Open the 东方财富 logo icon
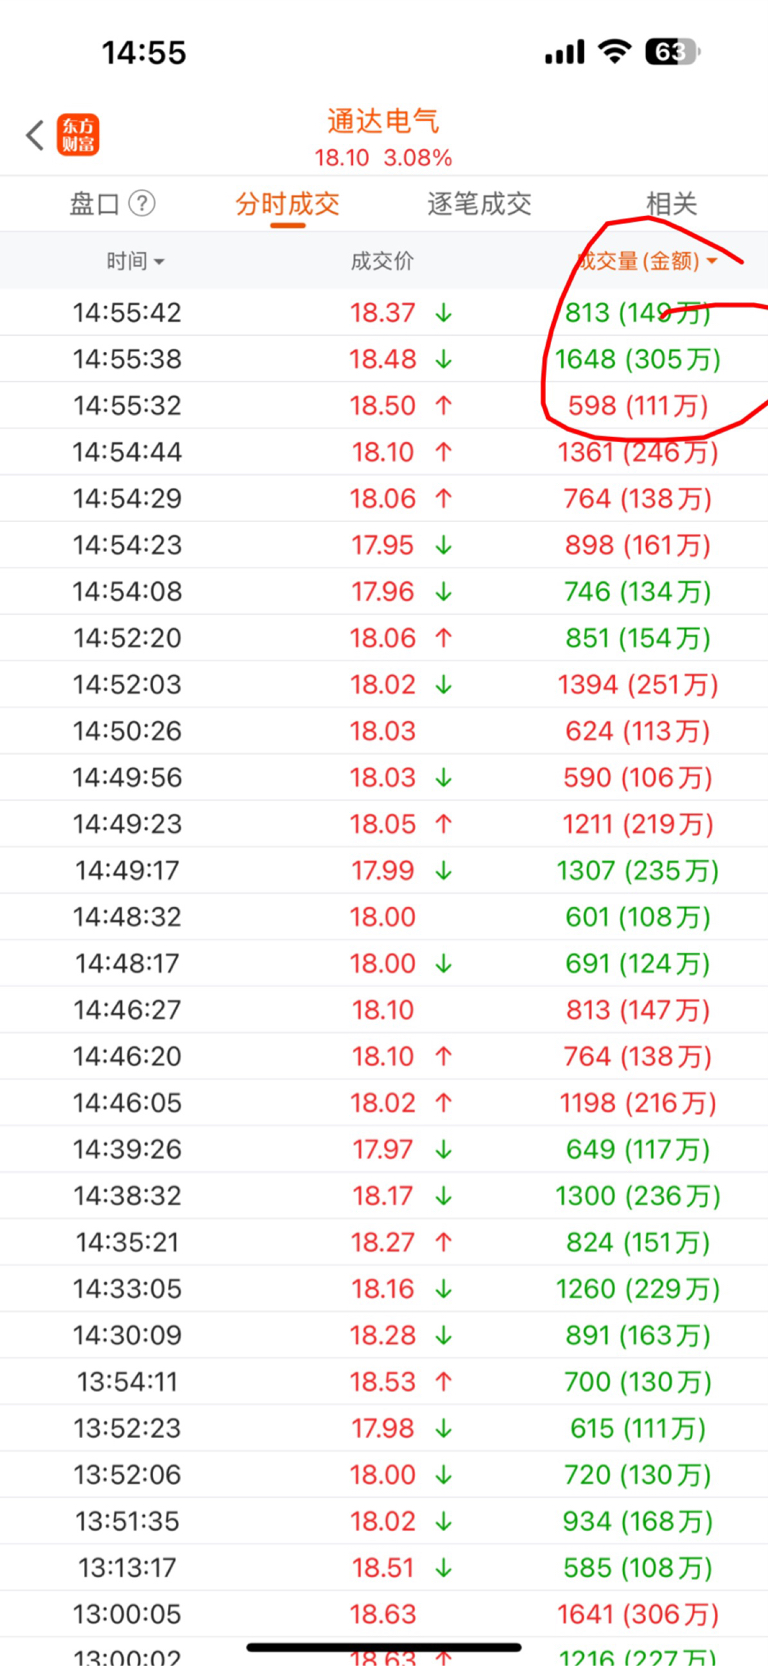Screen dimensions: 768x1666 point(78,134)
